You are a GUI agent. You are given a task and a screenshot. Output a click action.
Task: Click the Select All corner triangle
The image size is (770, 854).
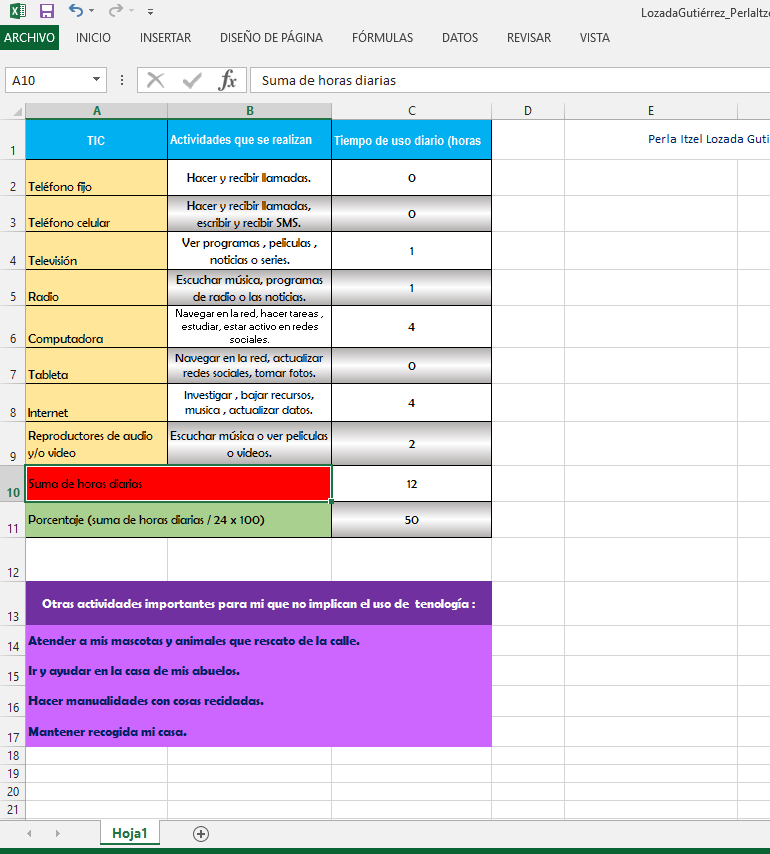point(16,111)
